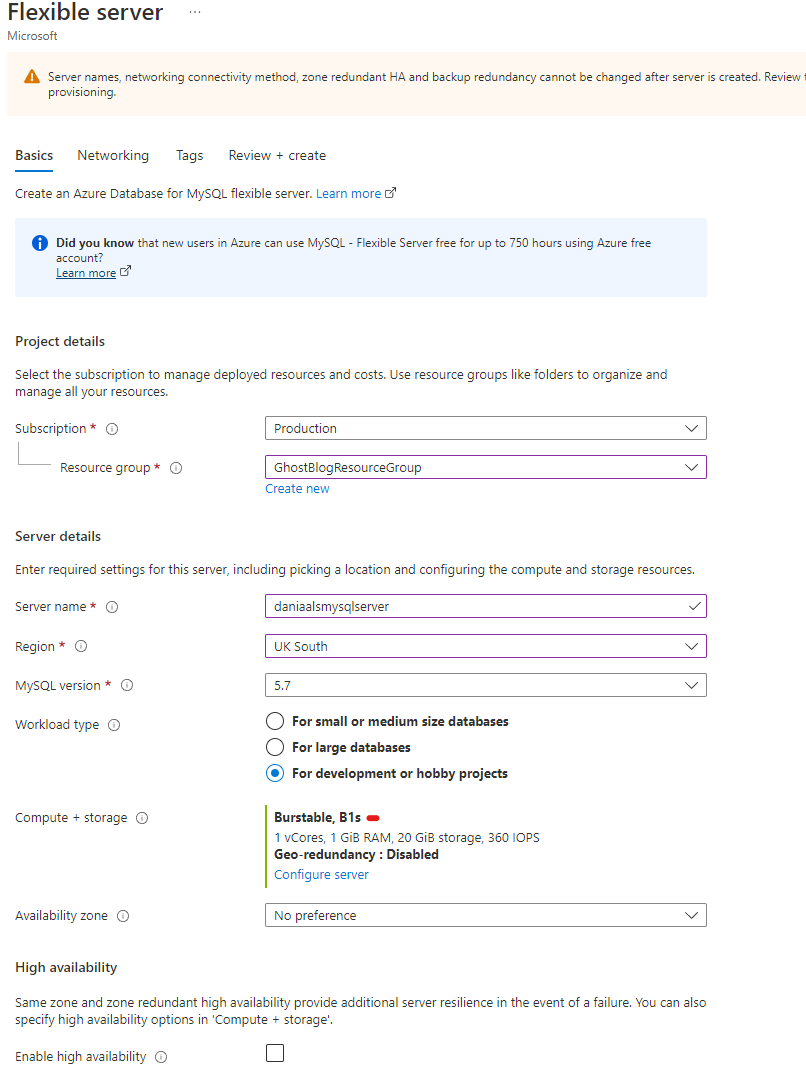
Task: Show the Workload type info tooltip icon
Action: (x=114, y=725)
